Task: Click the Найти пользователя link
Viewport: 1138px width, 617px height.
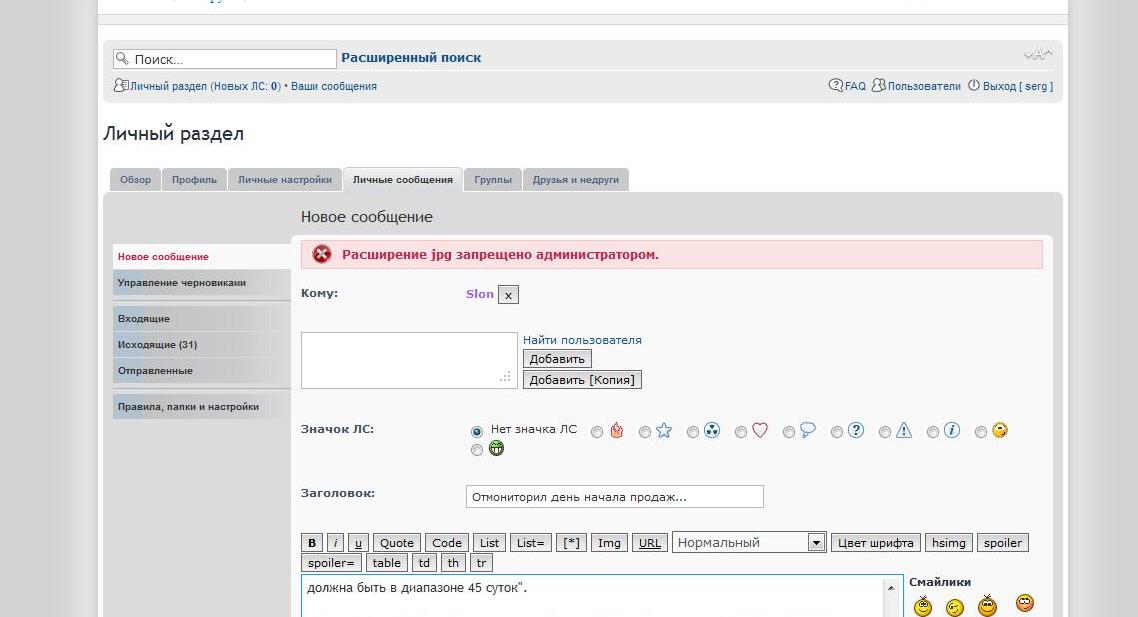Action: coord(582,340)
